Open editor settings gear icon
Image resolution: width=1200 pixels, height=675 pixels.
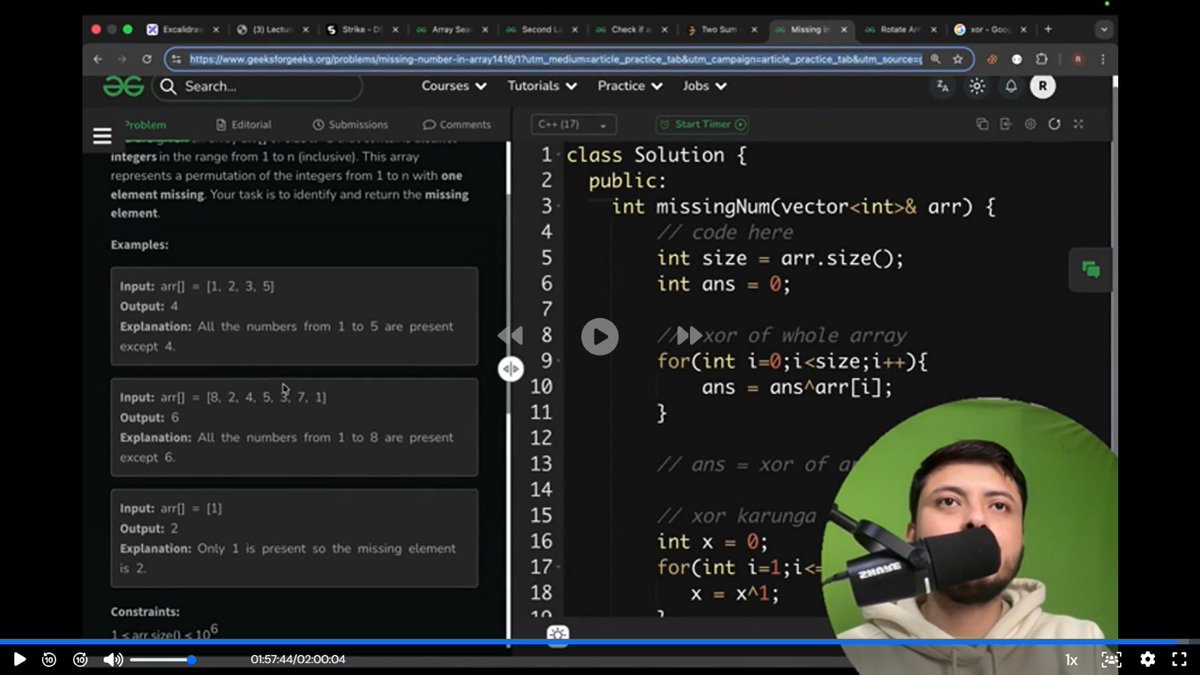point(1030,124)
